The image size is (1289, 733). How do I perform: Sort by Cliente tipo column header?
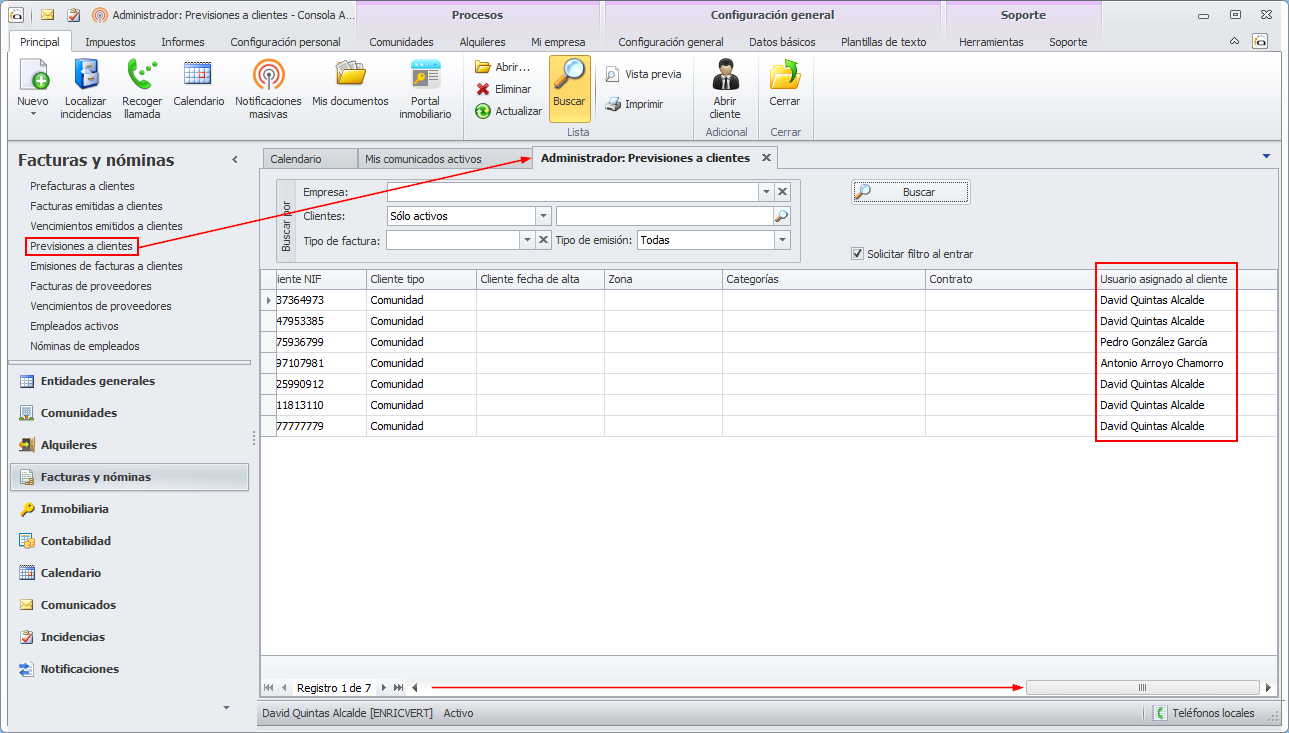(x=421, y=279)
